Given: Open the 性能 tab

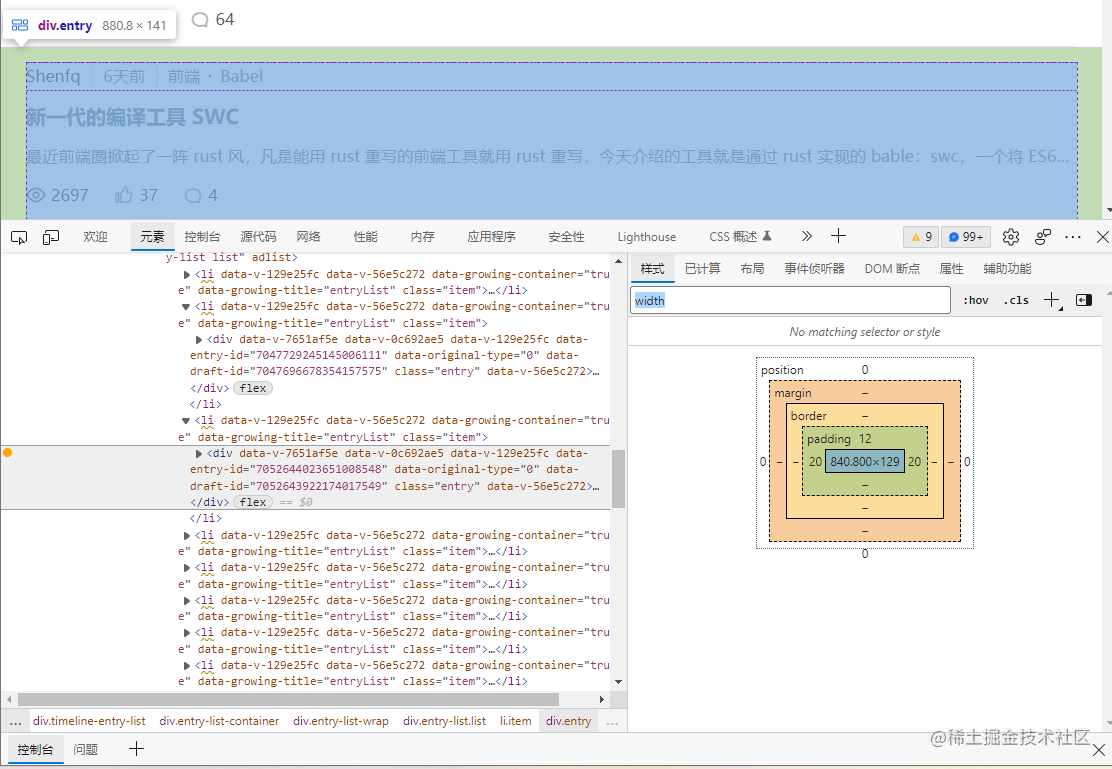Looking at the screenshot, I should 365,237.
